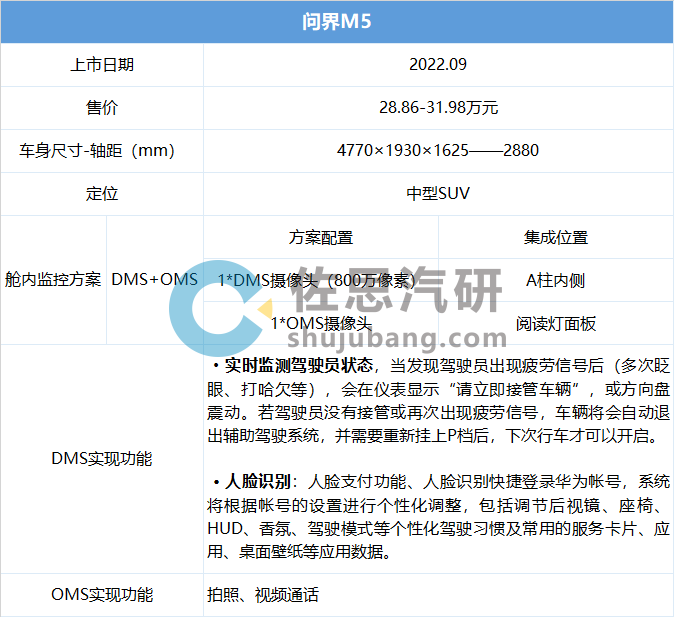Click the A柱内侧 cell
Image resolution: width=674 pixels, height=617 pixels.
tap(556, 280)
